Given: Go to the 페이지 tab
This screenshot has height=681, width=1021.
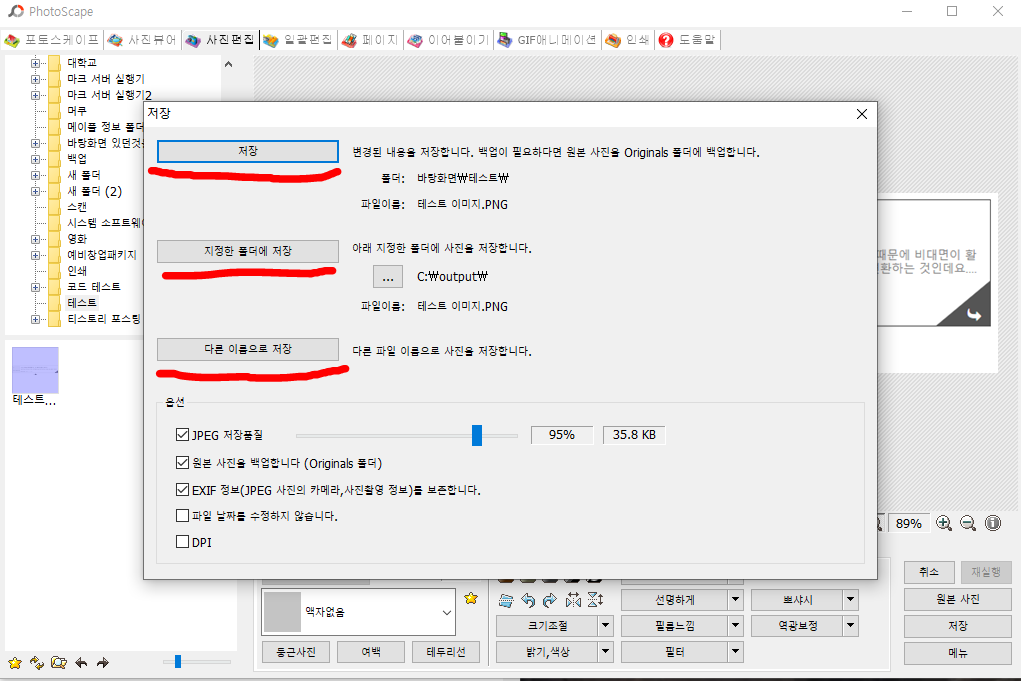Looking at the screenshot, I should [x=371, y=40].
